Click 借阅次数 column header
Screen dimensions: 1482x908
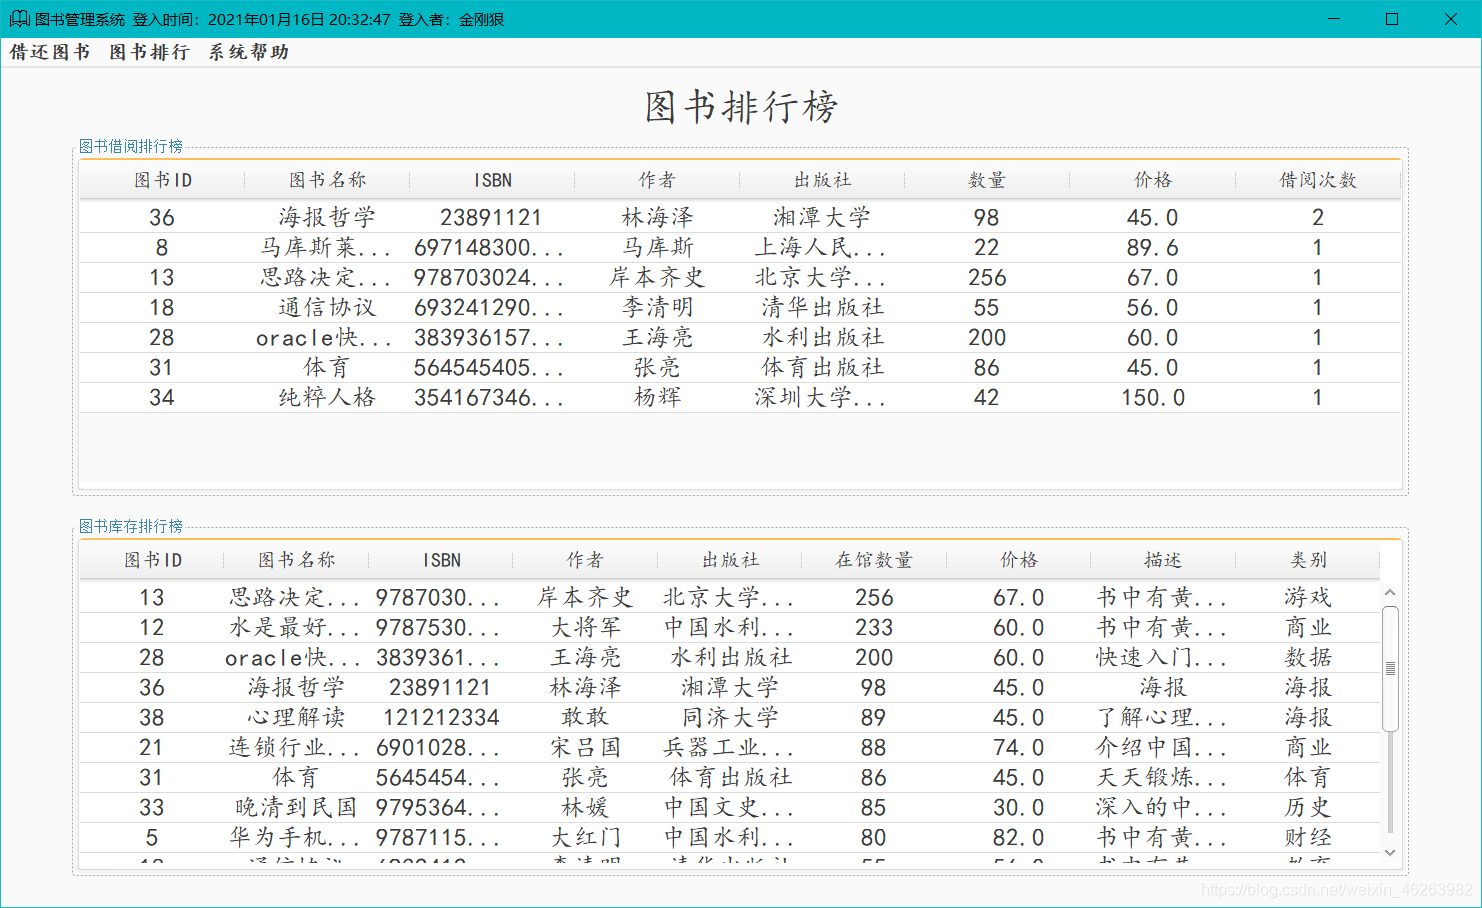coord(1318,180)
